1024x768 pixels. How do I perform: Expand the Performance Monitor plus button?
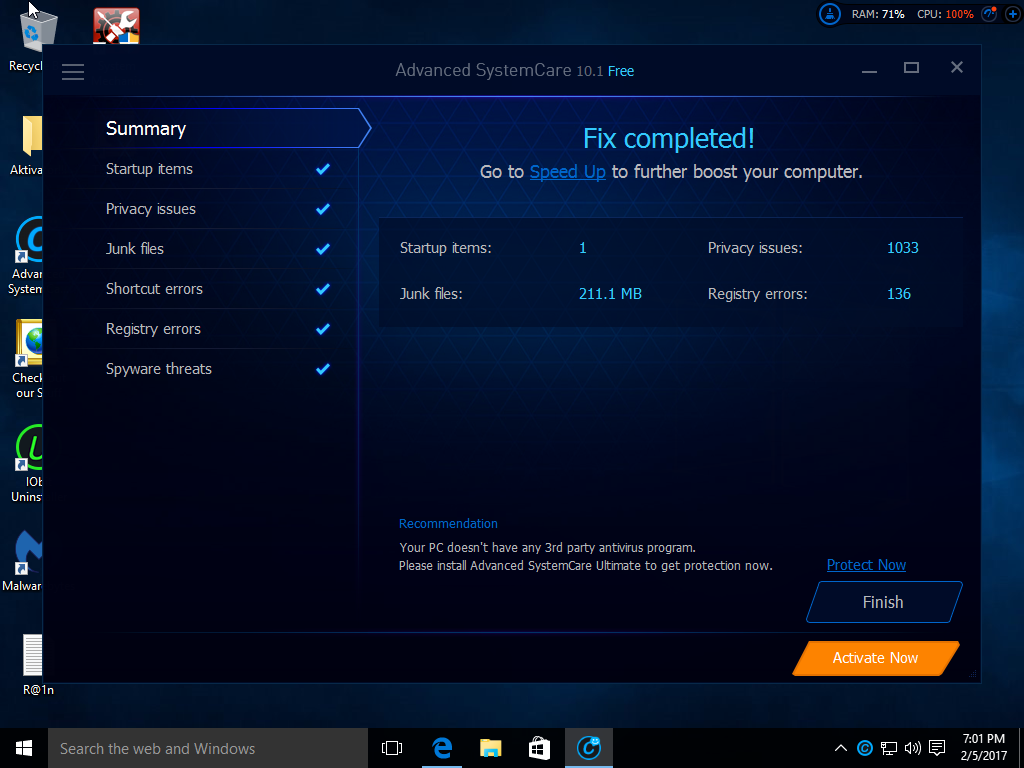click(x=1012, y=14)
